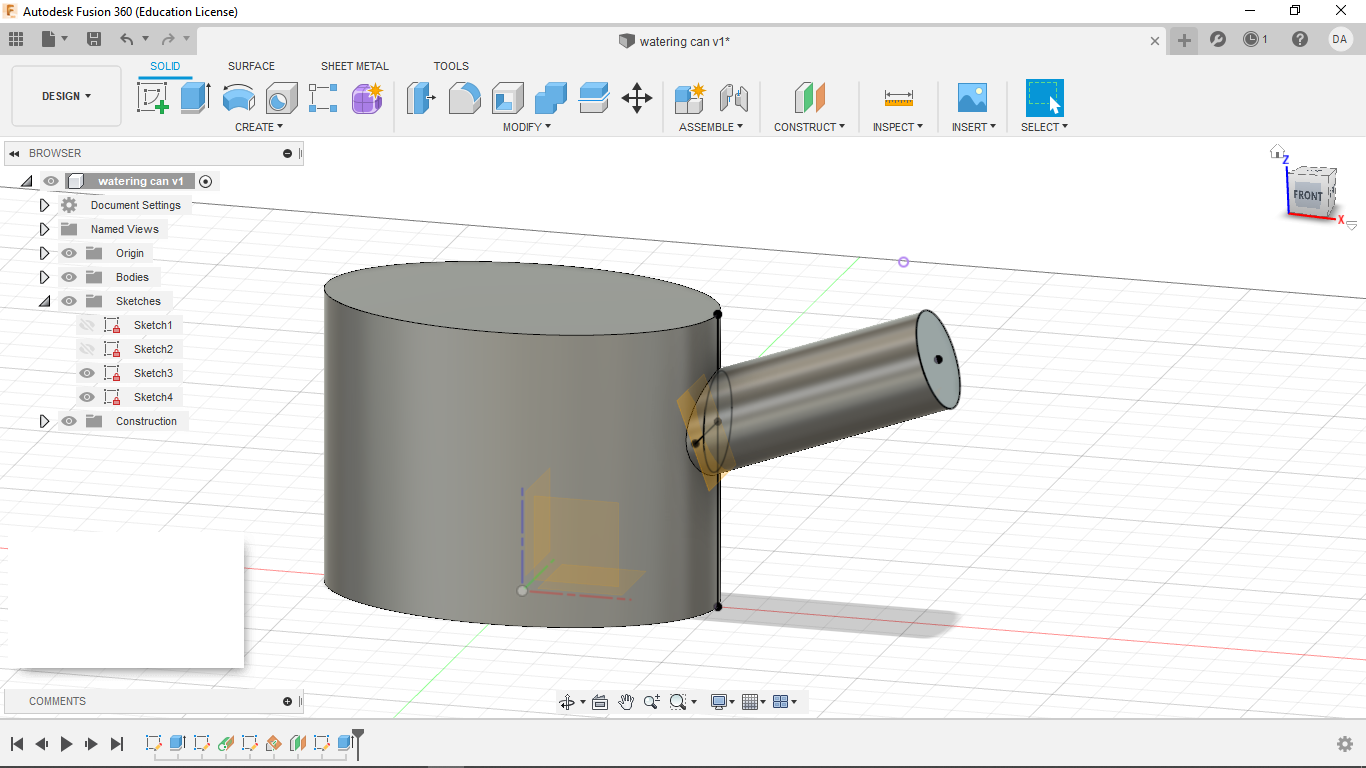Viewport: 1366px width, 768px height.
Task: Open the data panel grid icon
Action: point(16,39)
